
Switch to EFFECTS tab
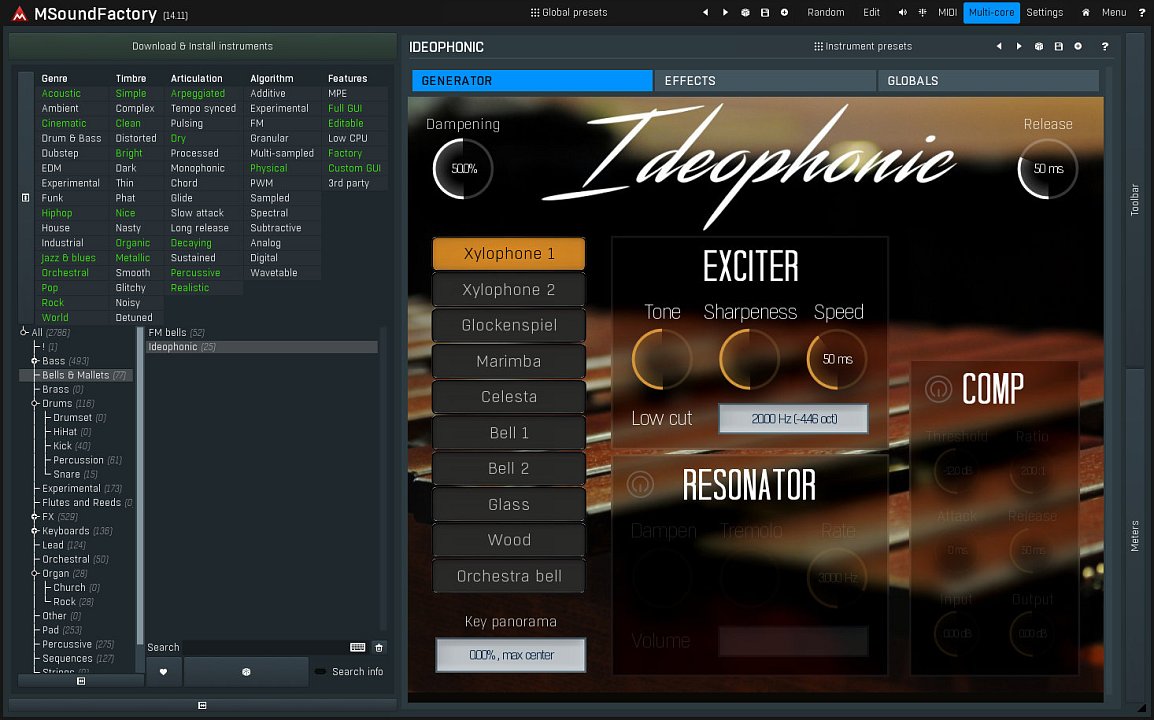pos(765,80)
